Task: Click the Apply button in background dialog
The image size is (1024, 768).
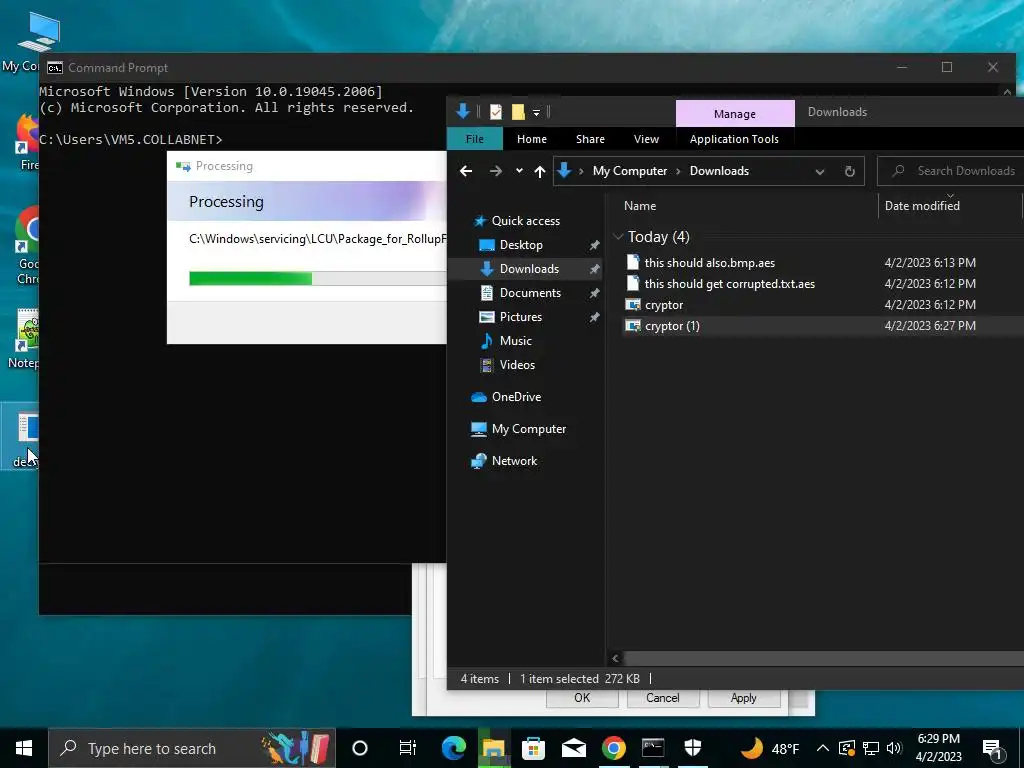Action: 744,698
